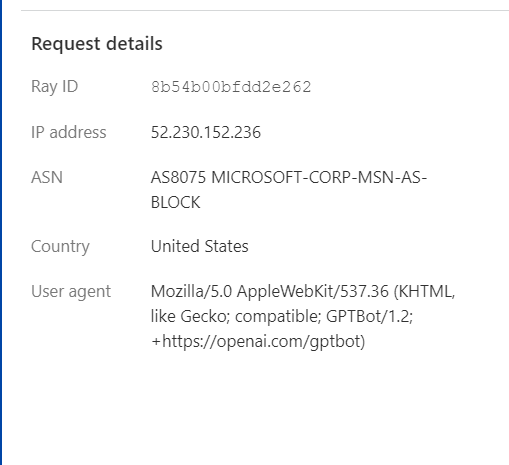The image size is (509, 465).
Task: Click like Gecko; in user agent string
Action: [x=190, y=316]
